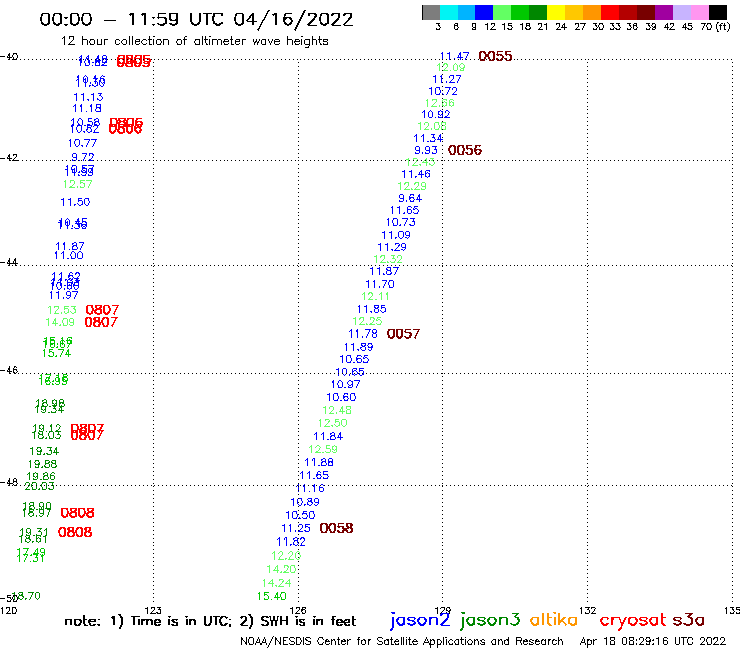Click the NOAA/NESDIS credit line

(402, 641)
